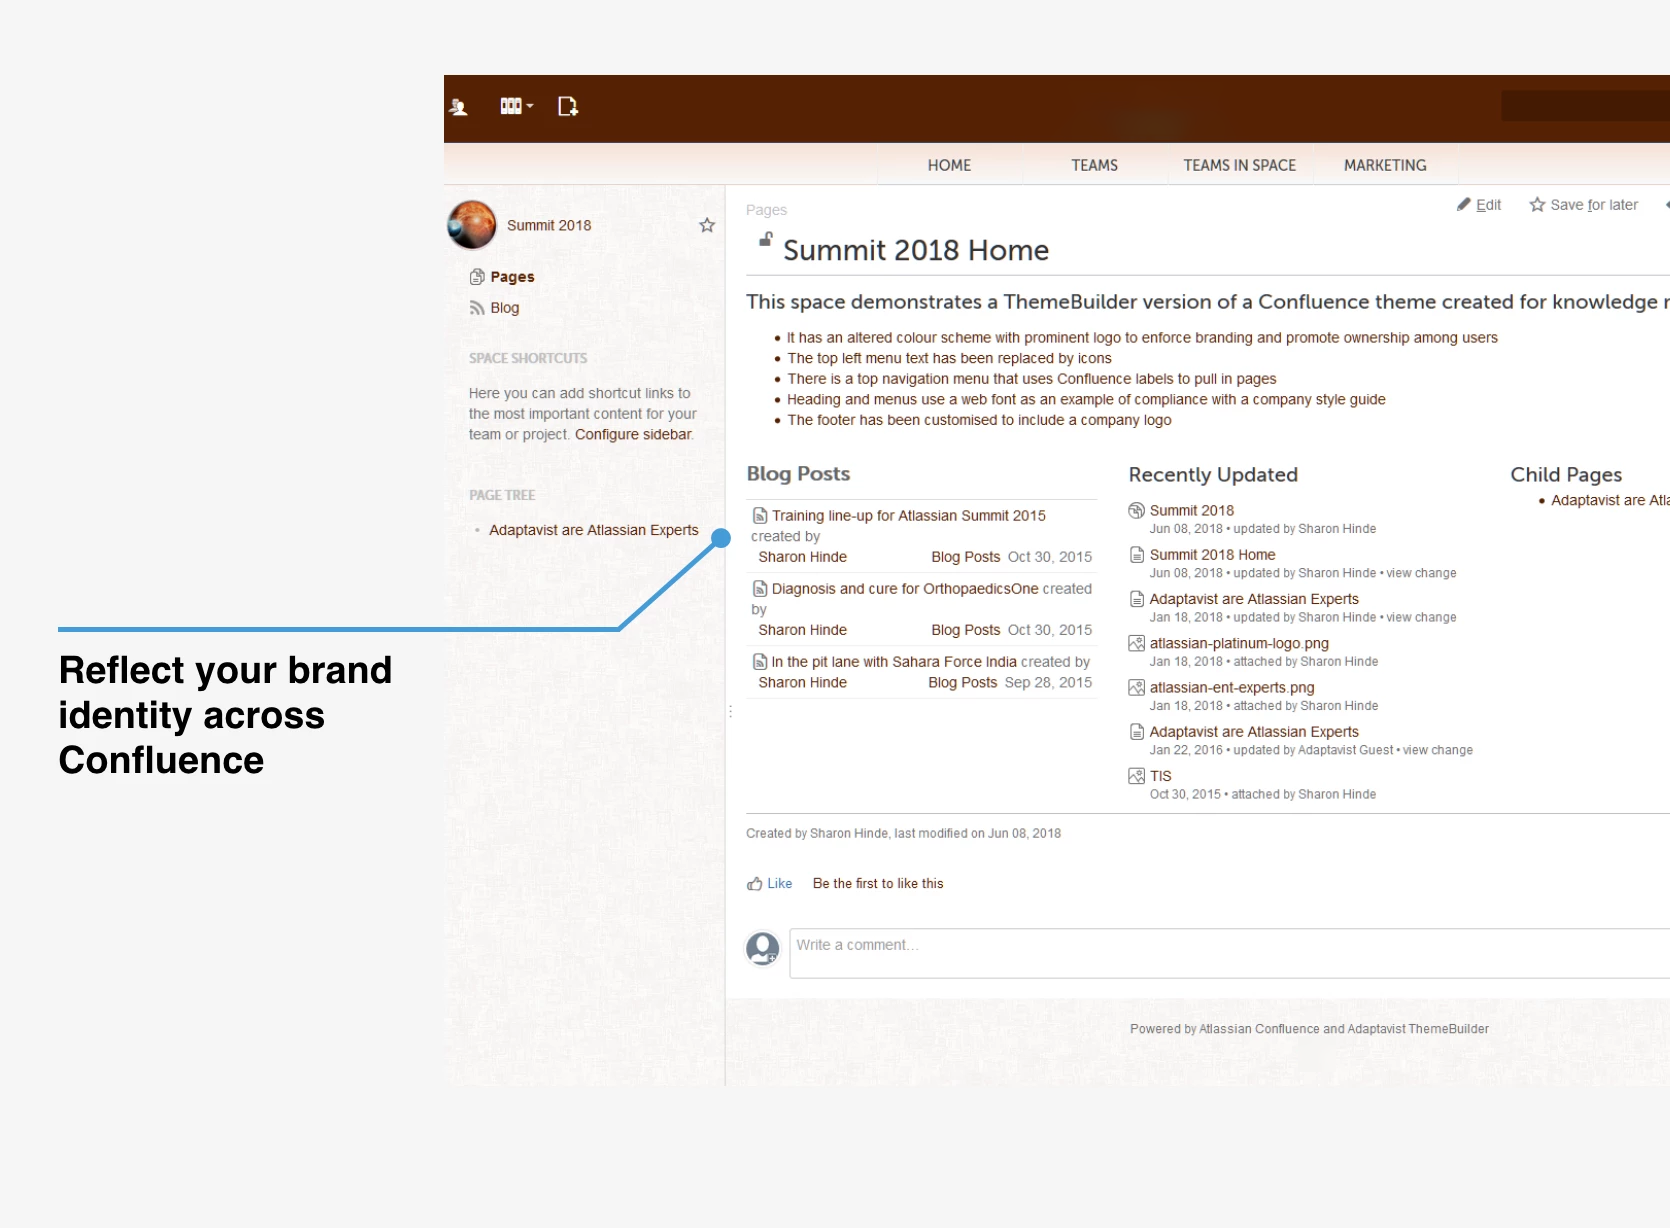
Task: Open Adaptavist are Atlassian Experts in page tree
Action: click(594, 530)
